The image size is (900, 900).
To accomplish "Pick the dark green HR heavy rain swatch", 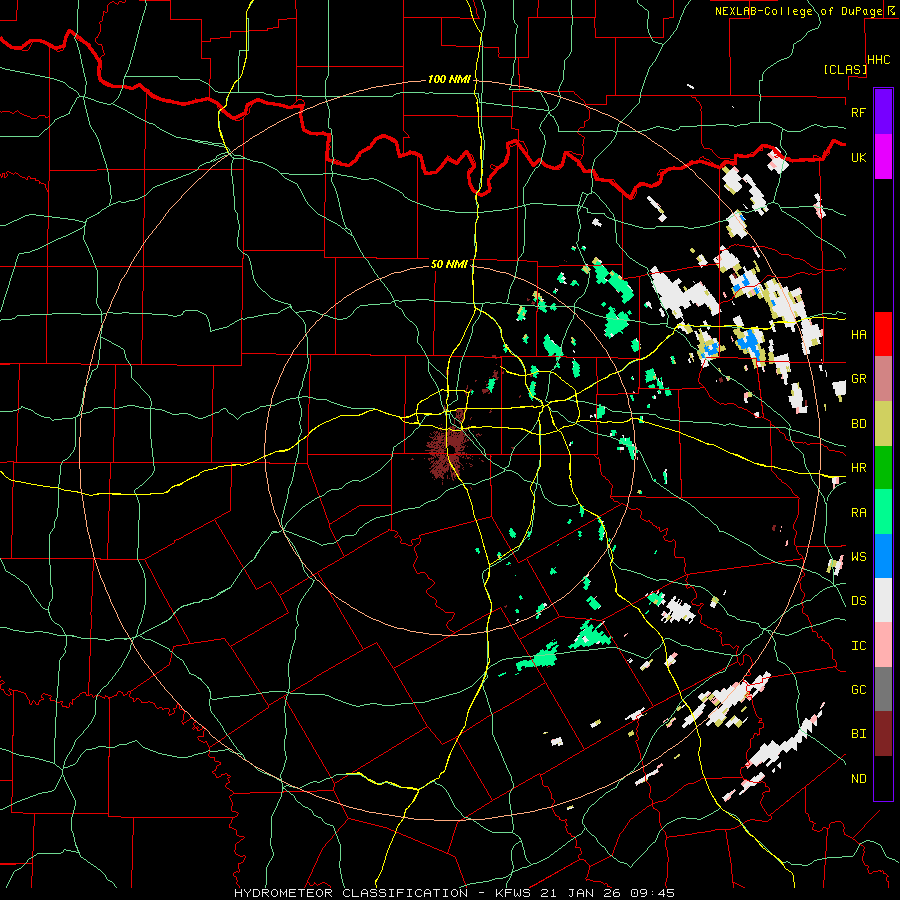I will 883,468.
